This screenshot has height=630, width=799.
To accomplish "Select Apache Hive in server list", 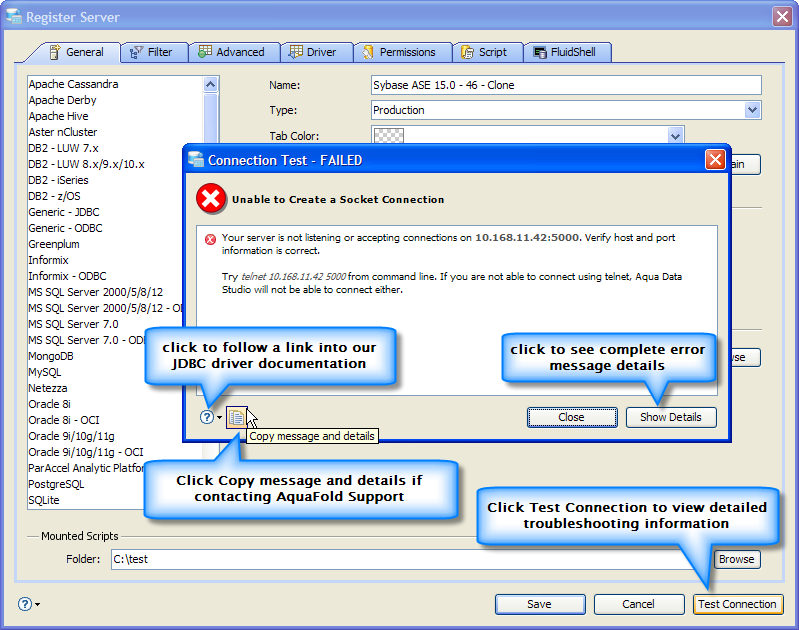I will [58, 116].
